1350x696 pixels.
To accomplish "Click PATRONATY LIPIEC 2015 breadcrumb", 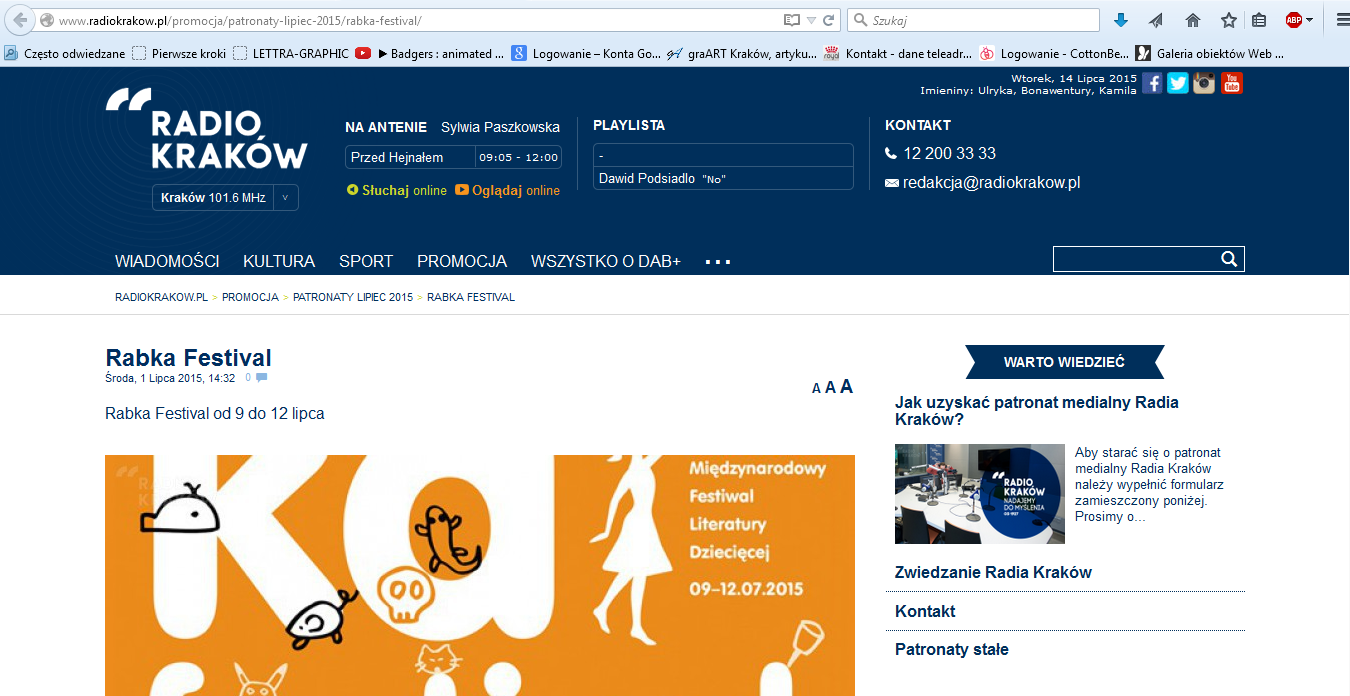I will coord(353,297).
